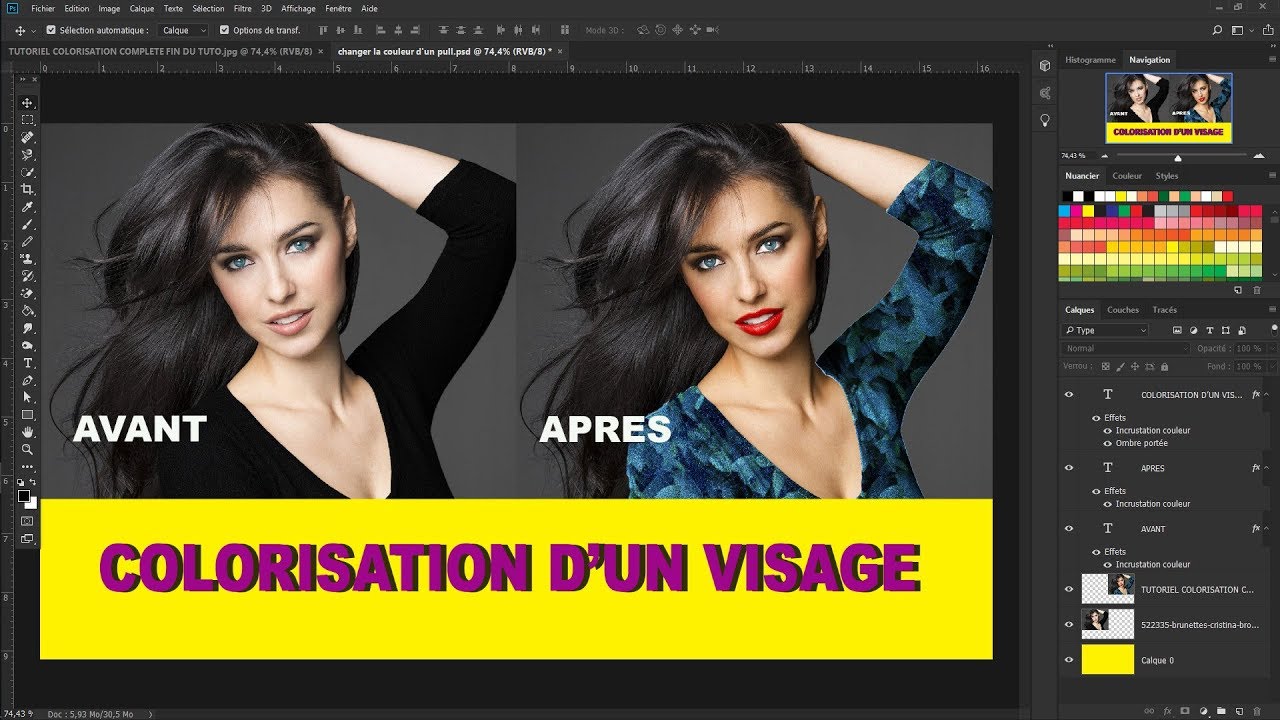
Task: Add a layer mask
Action: [1184, 711]
